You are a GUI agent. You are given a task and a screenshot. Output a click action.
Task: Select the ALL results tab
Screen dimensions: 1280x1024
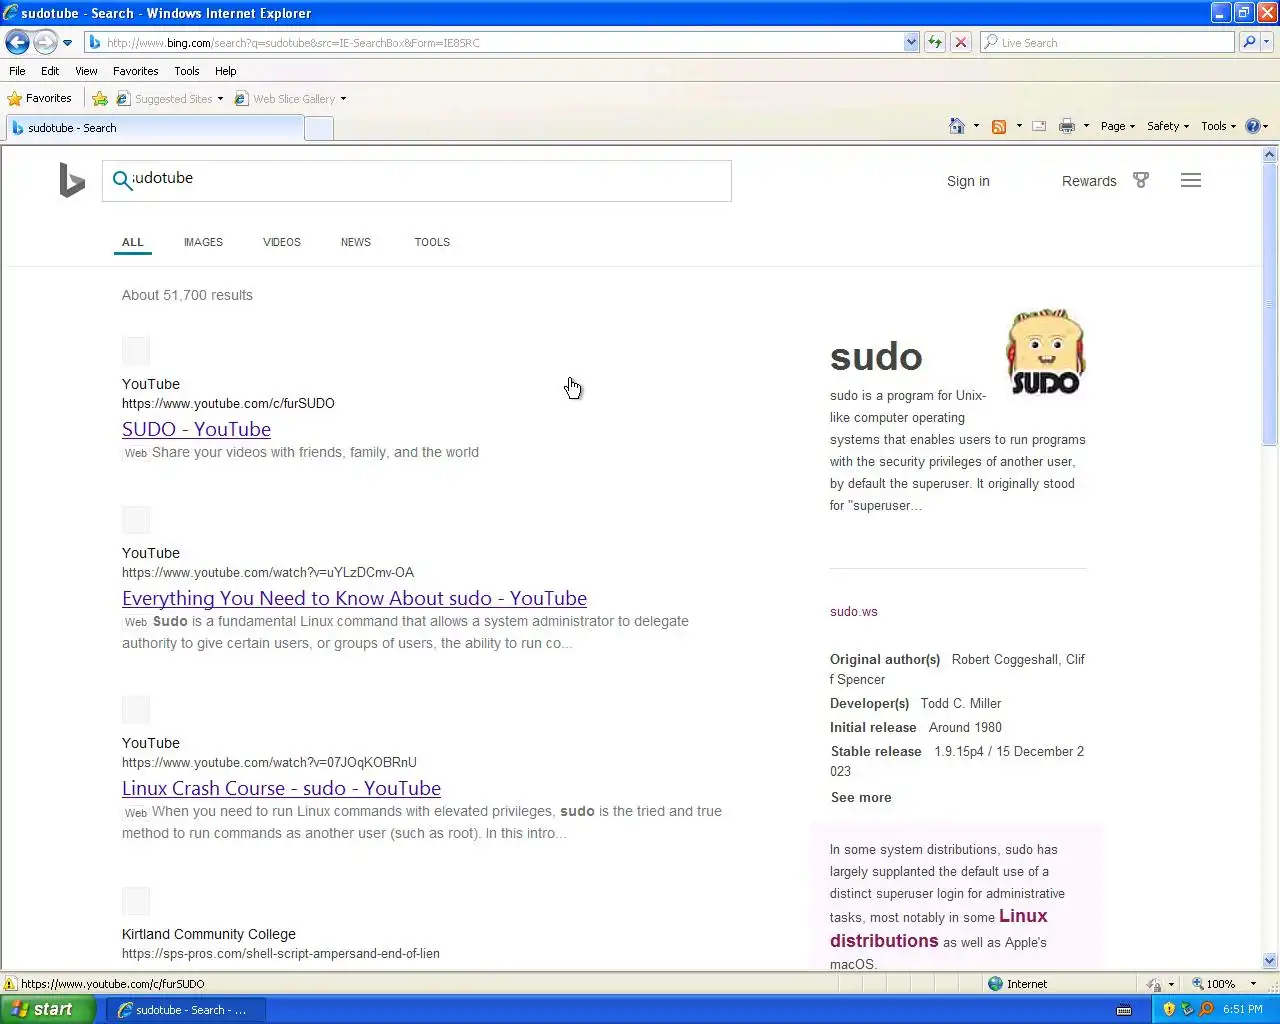pos(133,242)
